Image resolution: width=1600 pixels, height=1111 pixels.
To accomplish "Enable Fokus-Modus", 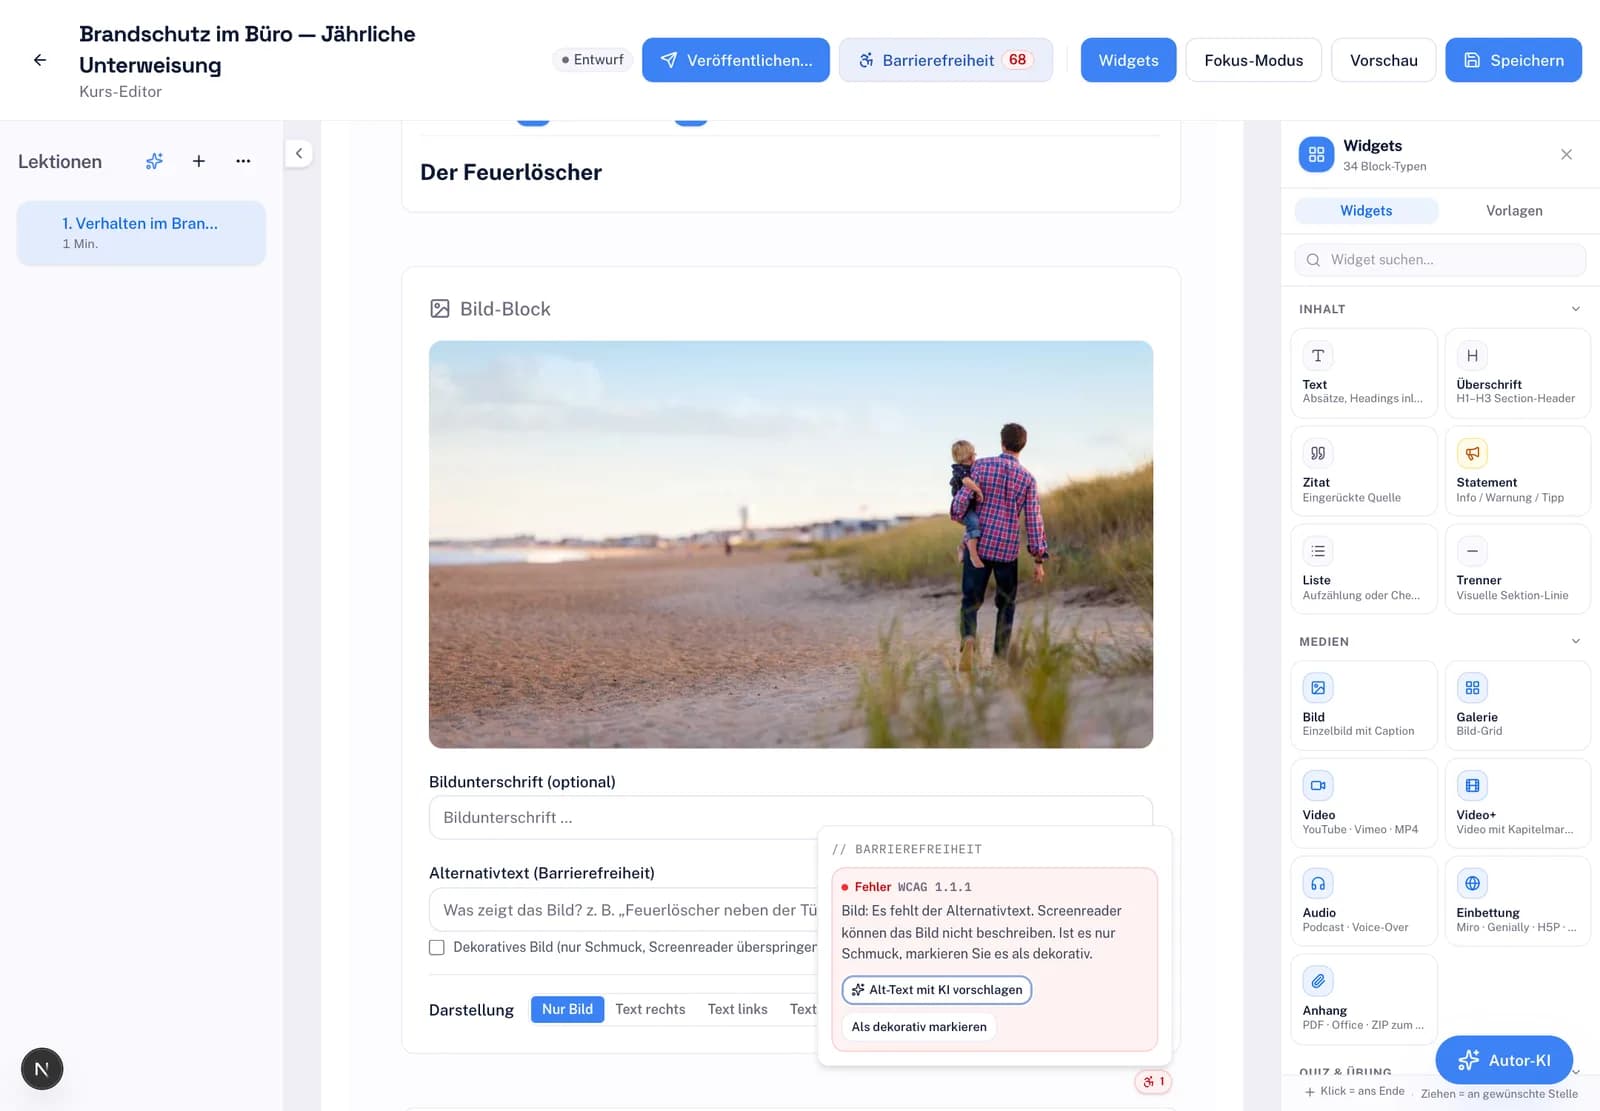I will [x=1253, y=60].
